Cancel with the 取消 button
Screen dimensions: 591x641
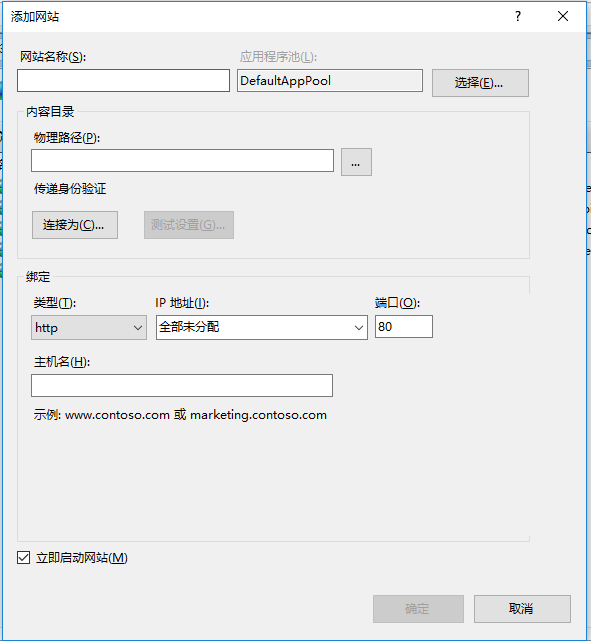pyautogui.click(x=522, y=609)
